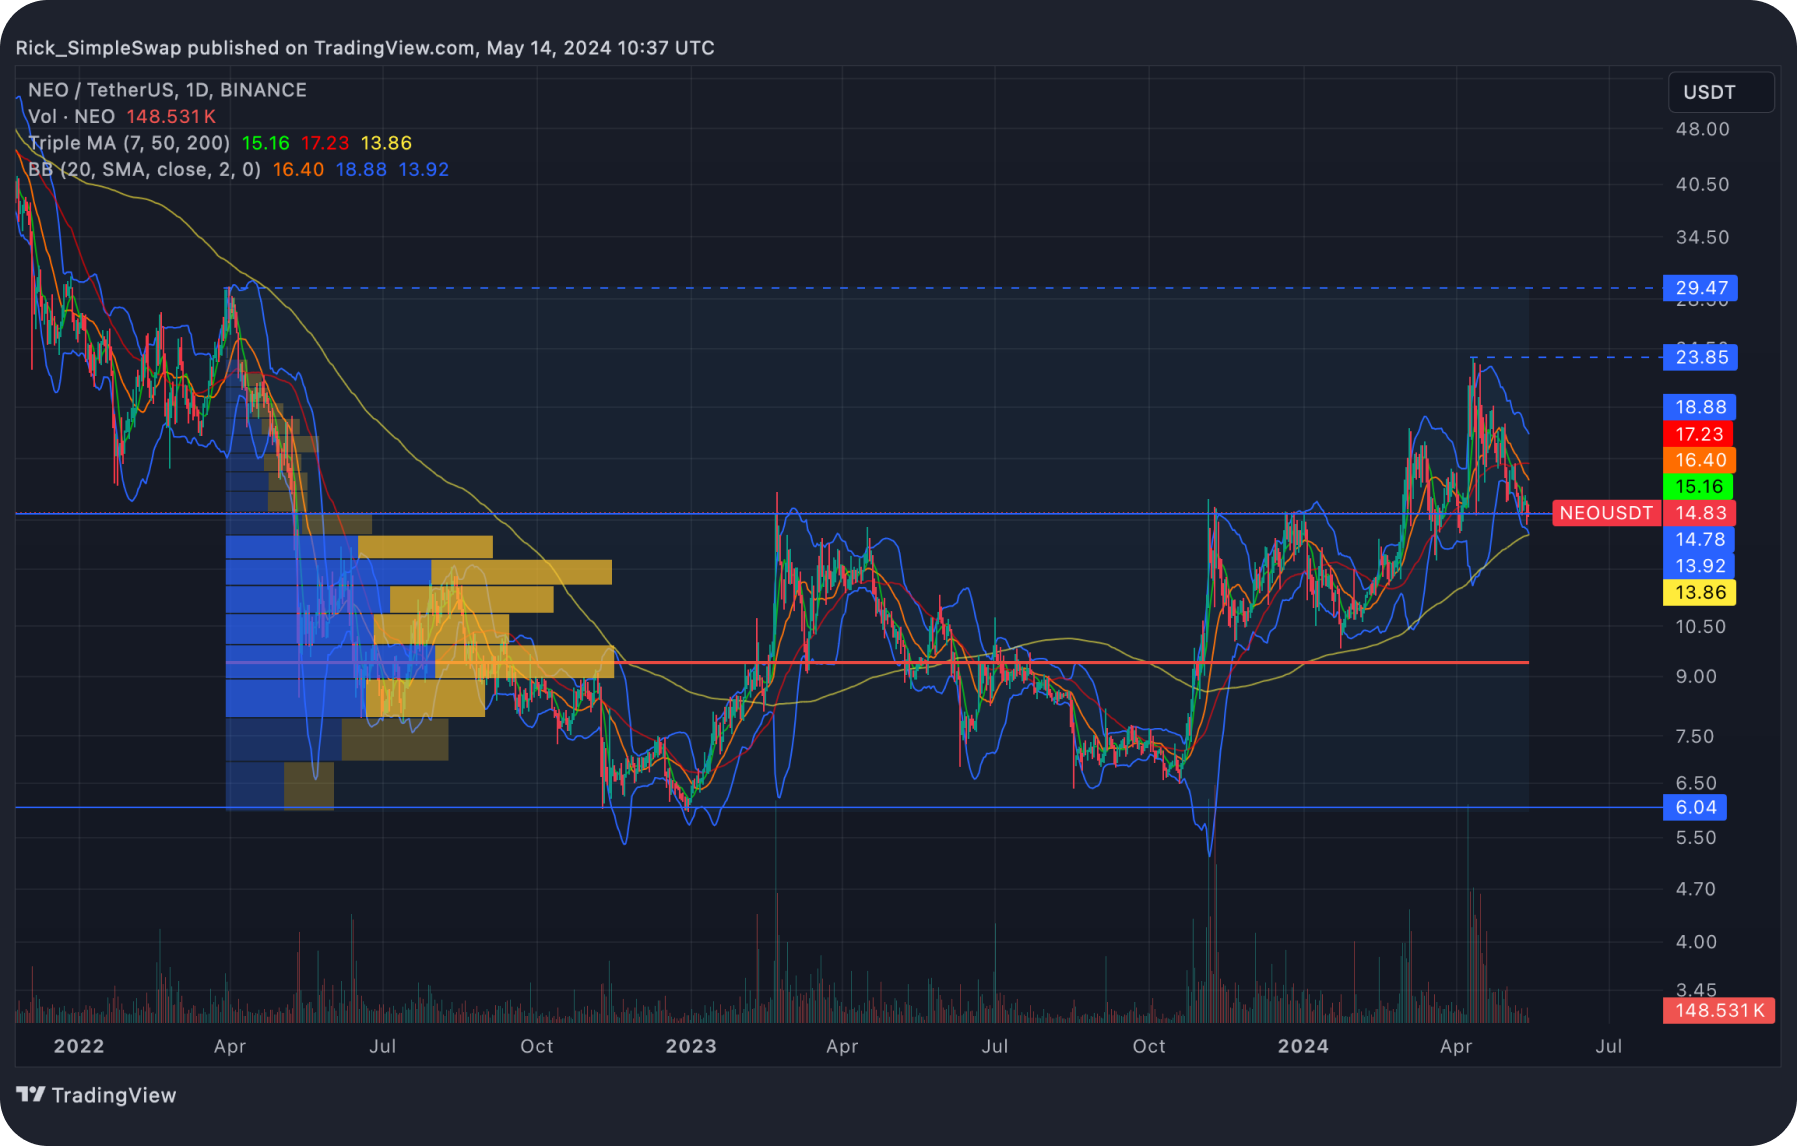Viewport: 1797px width, 1146px height.
Task: Click the 18.88 upper Bollinger Band tag
Action: click(1699, 406)
